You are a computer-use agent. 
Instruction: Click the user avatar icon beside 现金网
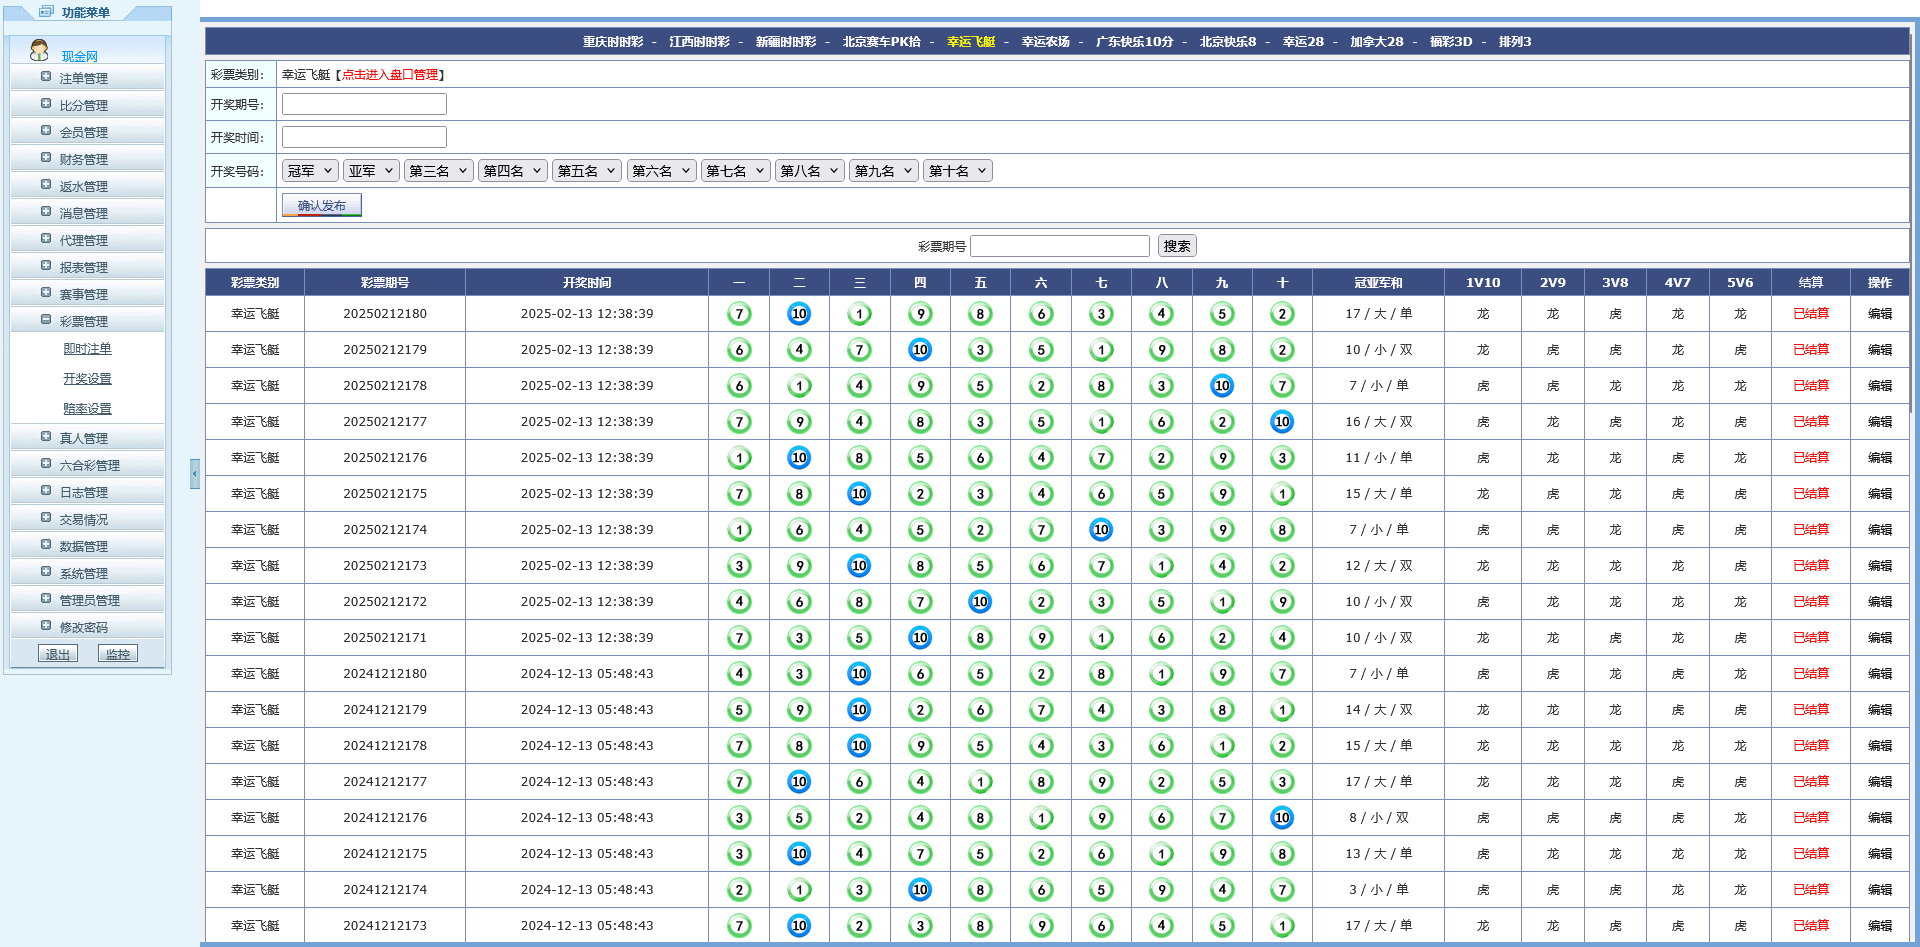point(39,50)
